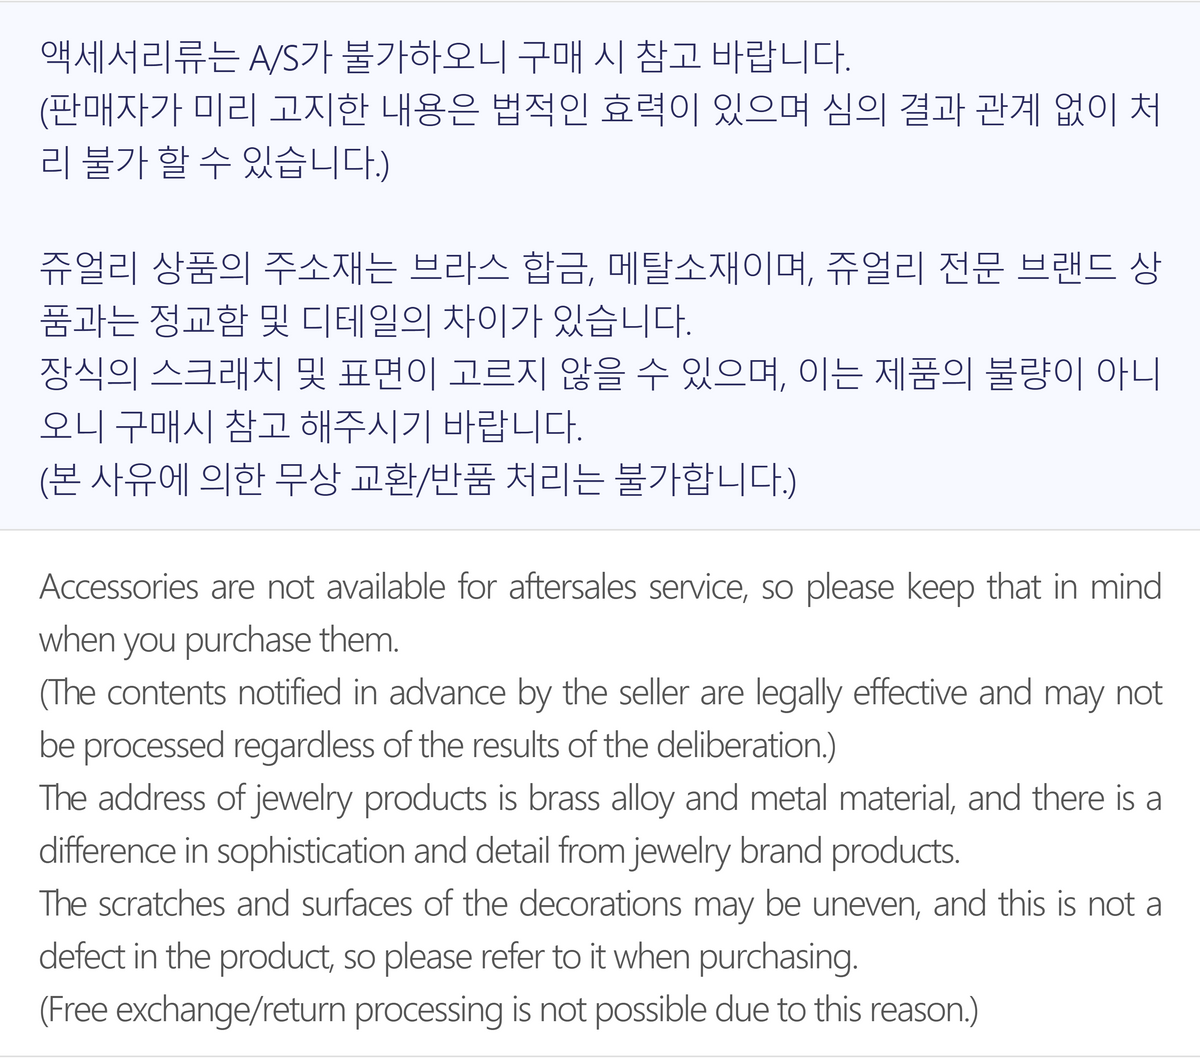Click the Korean line starting '품과는 정교함'
This screenshot has height=1058, width=1200.
(x=365, y=322)
